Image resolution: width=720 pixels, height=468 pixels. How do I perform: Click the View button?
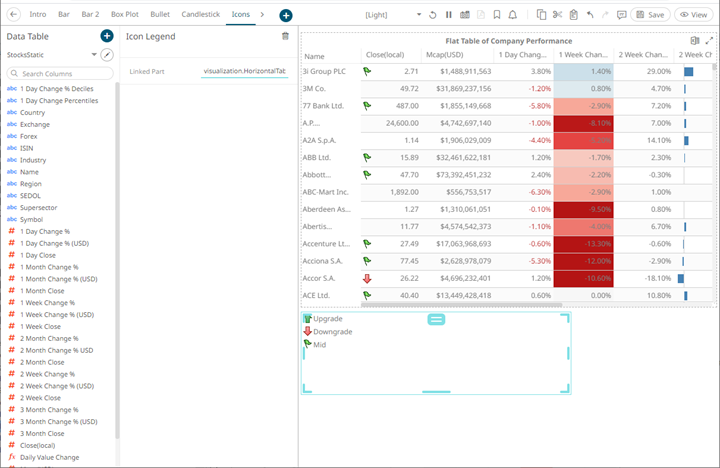[694, 15]
